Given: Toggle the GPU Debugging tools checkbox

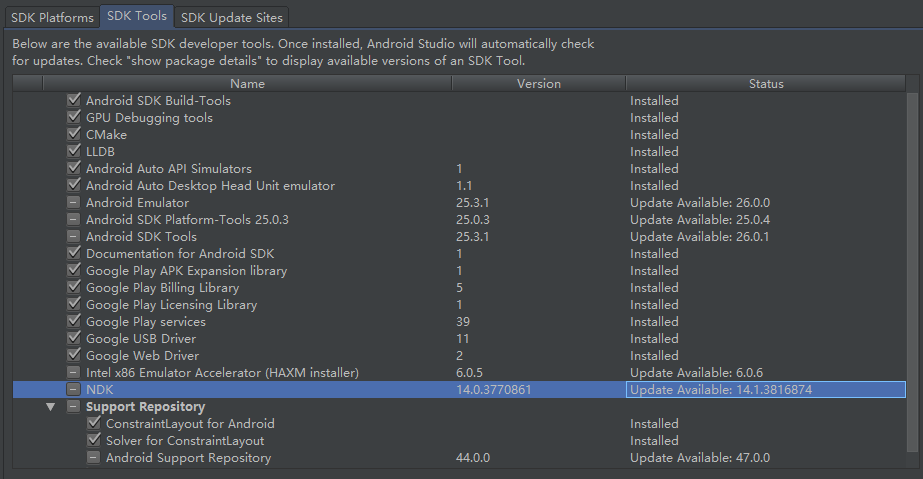Looking at the screenshot, I should pos(73,118).
